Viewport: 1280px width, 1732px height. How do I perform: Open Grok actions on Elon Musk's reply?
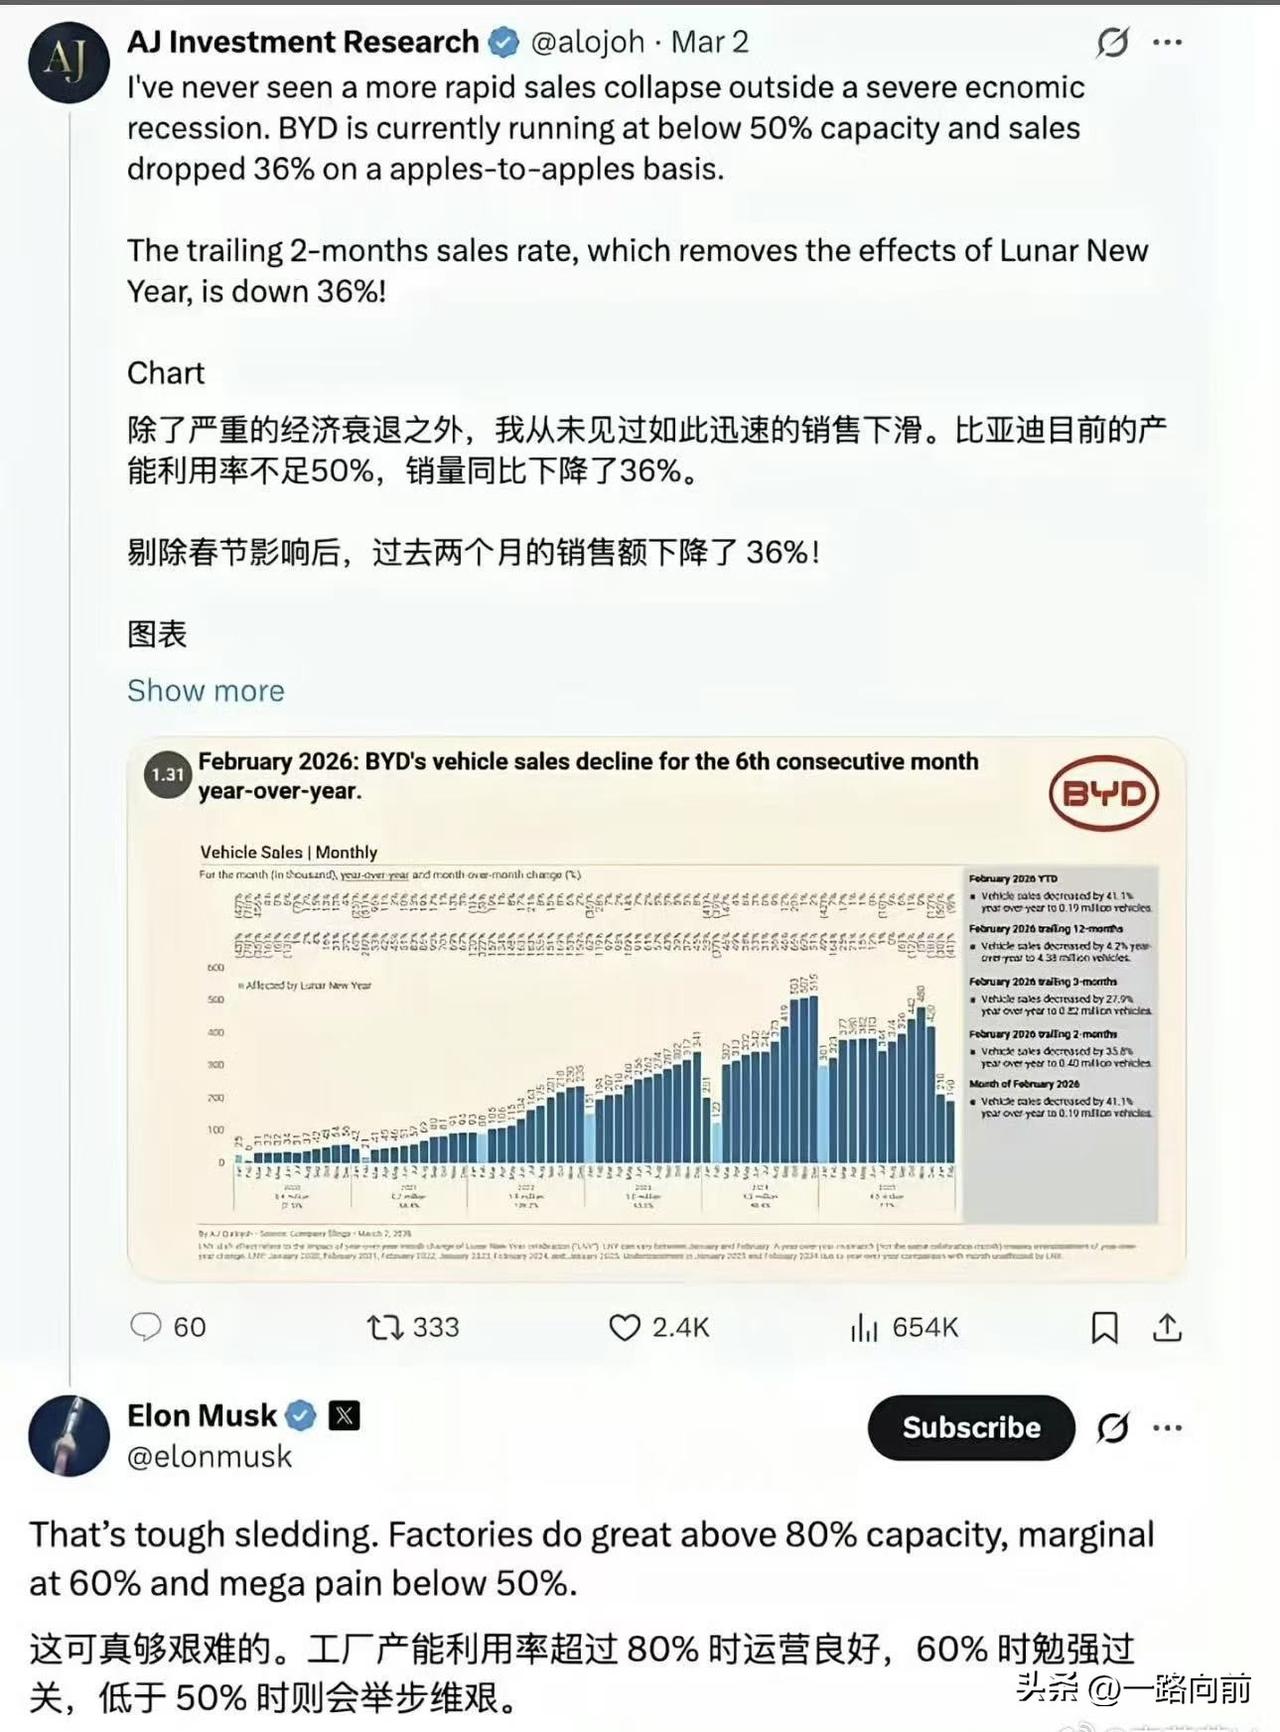pyautogui.click(x=1112, y=1428)
